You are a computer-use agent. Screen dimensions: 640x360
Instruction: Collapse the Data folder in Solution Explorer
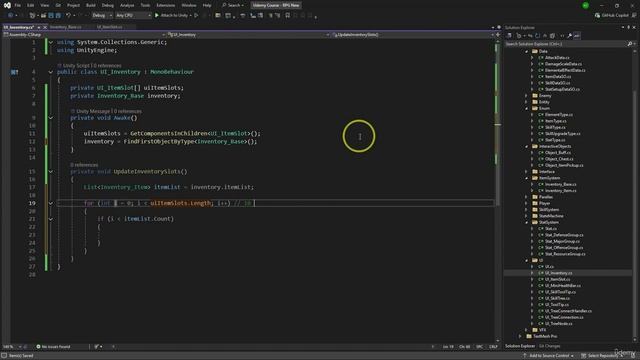[x=527, y=51]
